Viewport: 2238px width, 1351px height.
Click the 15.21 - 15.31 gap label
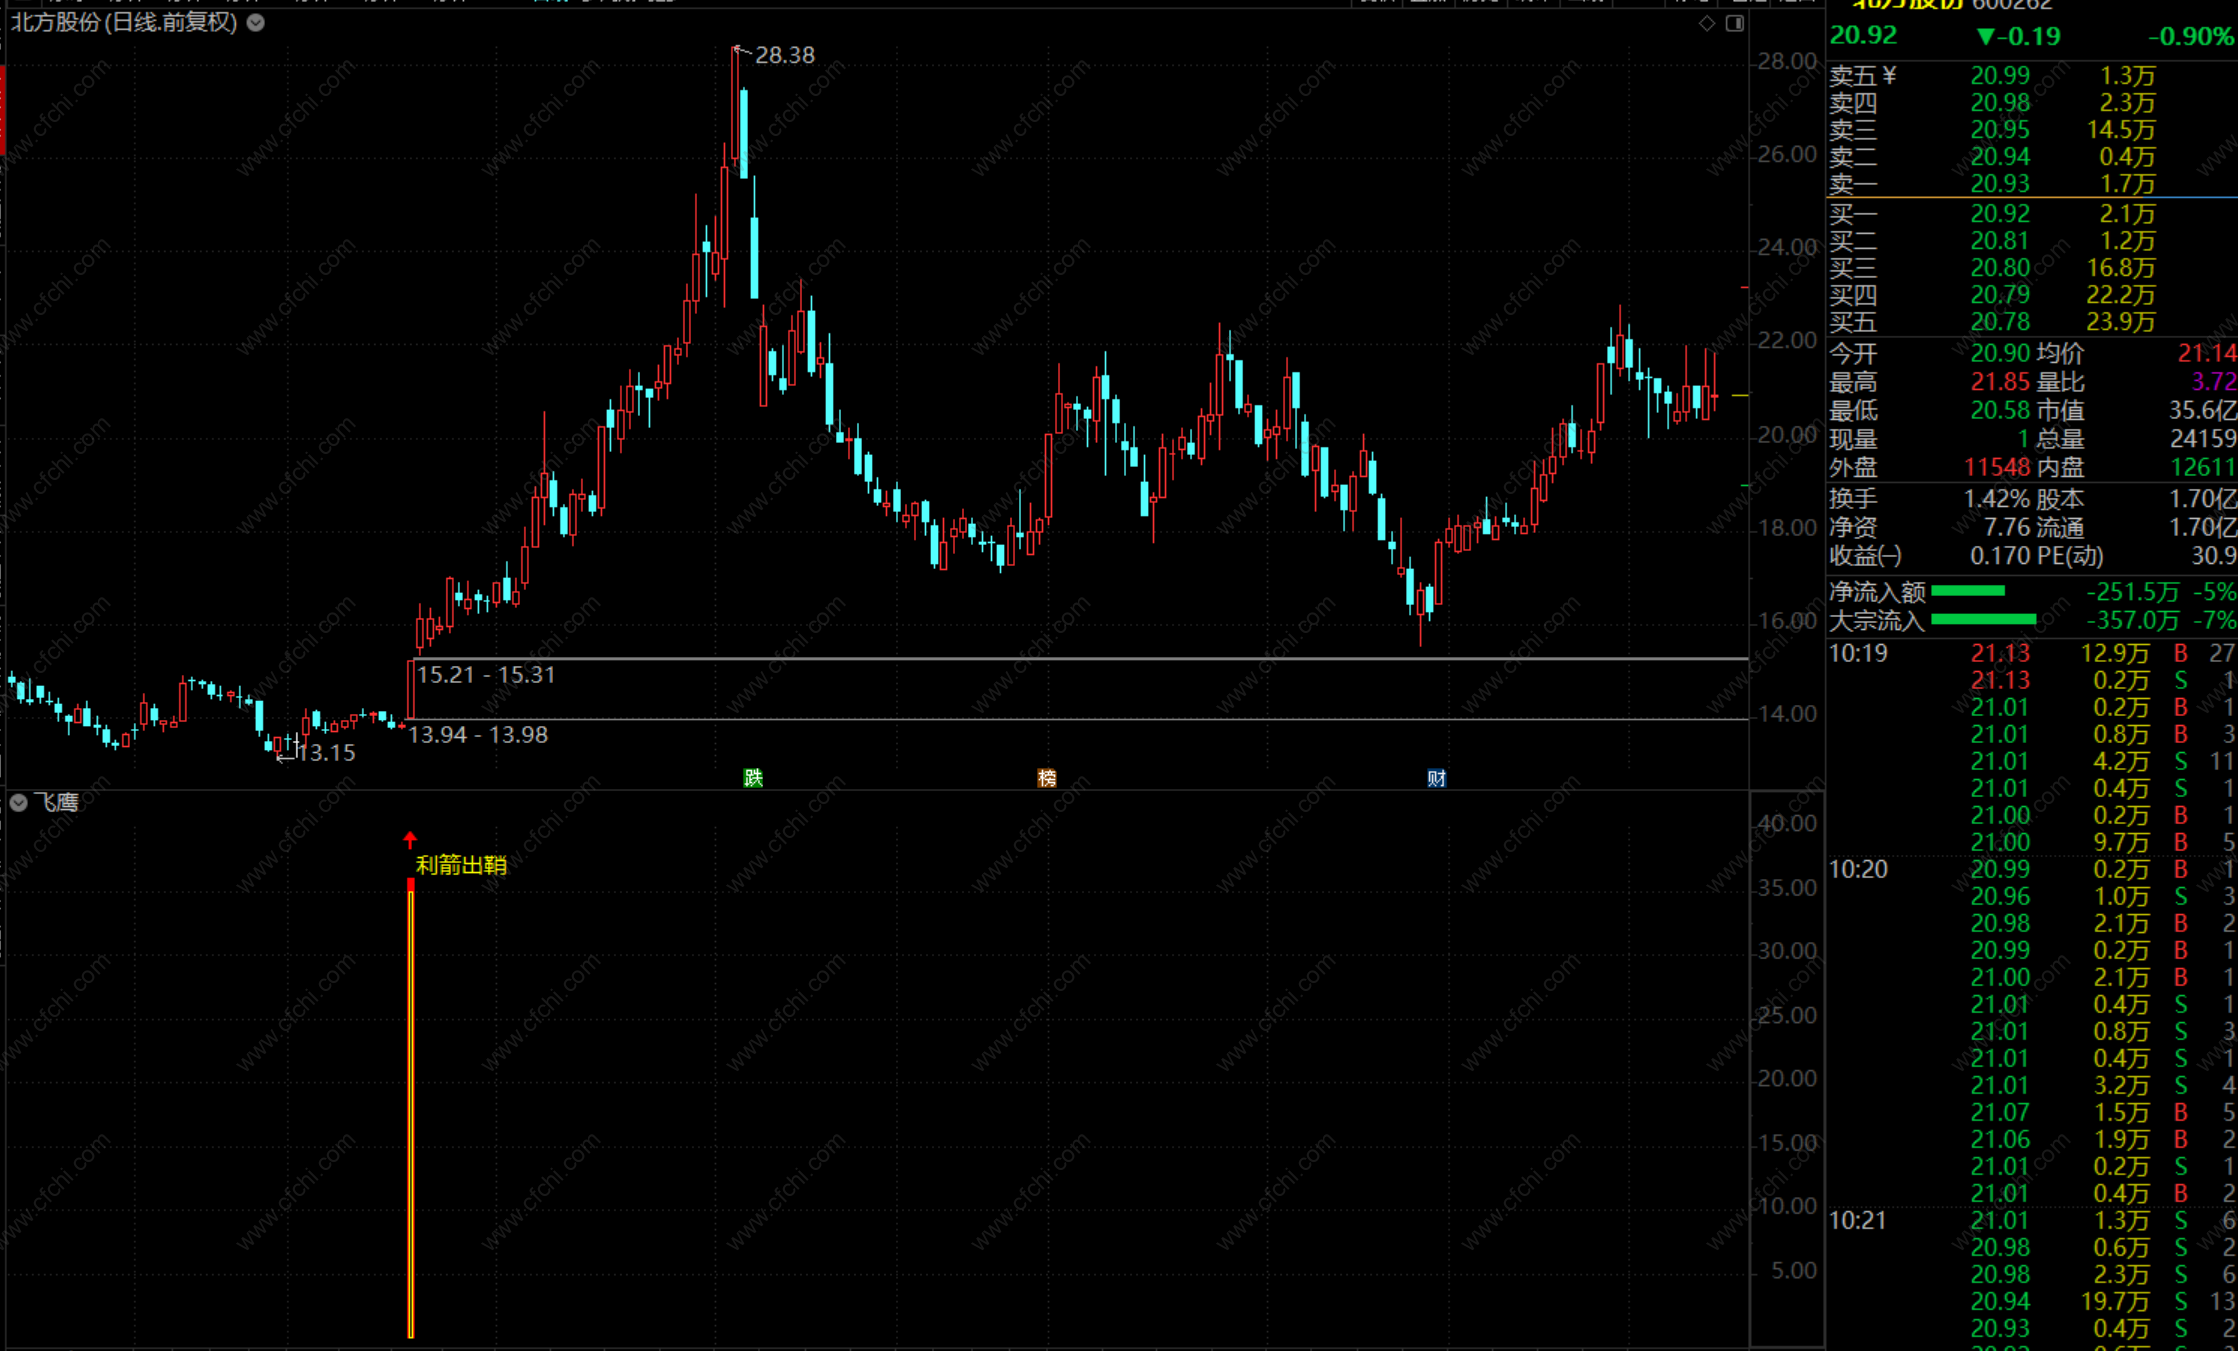485,675
